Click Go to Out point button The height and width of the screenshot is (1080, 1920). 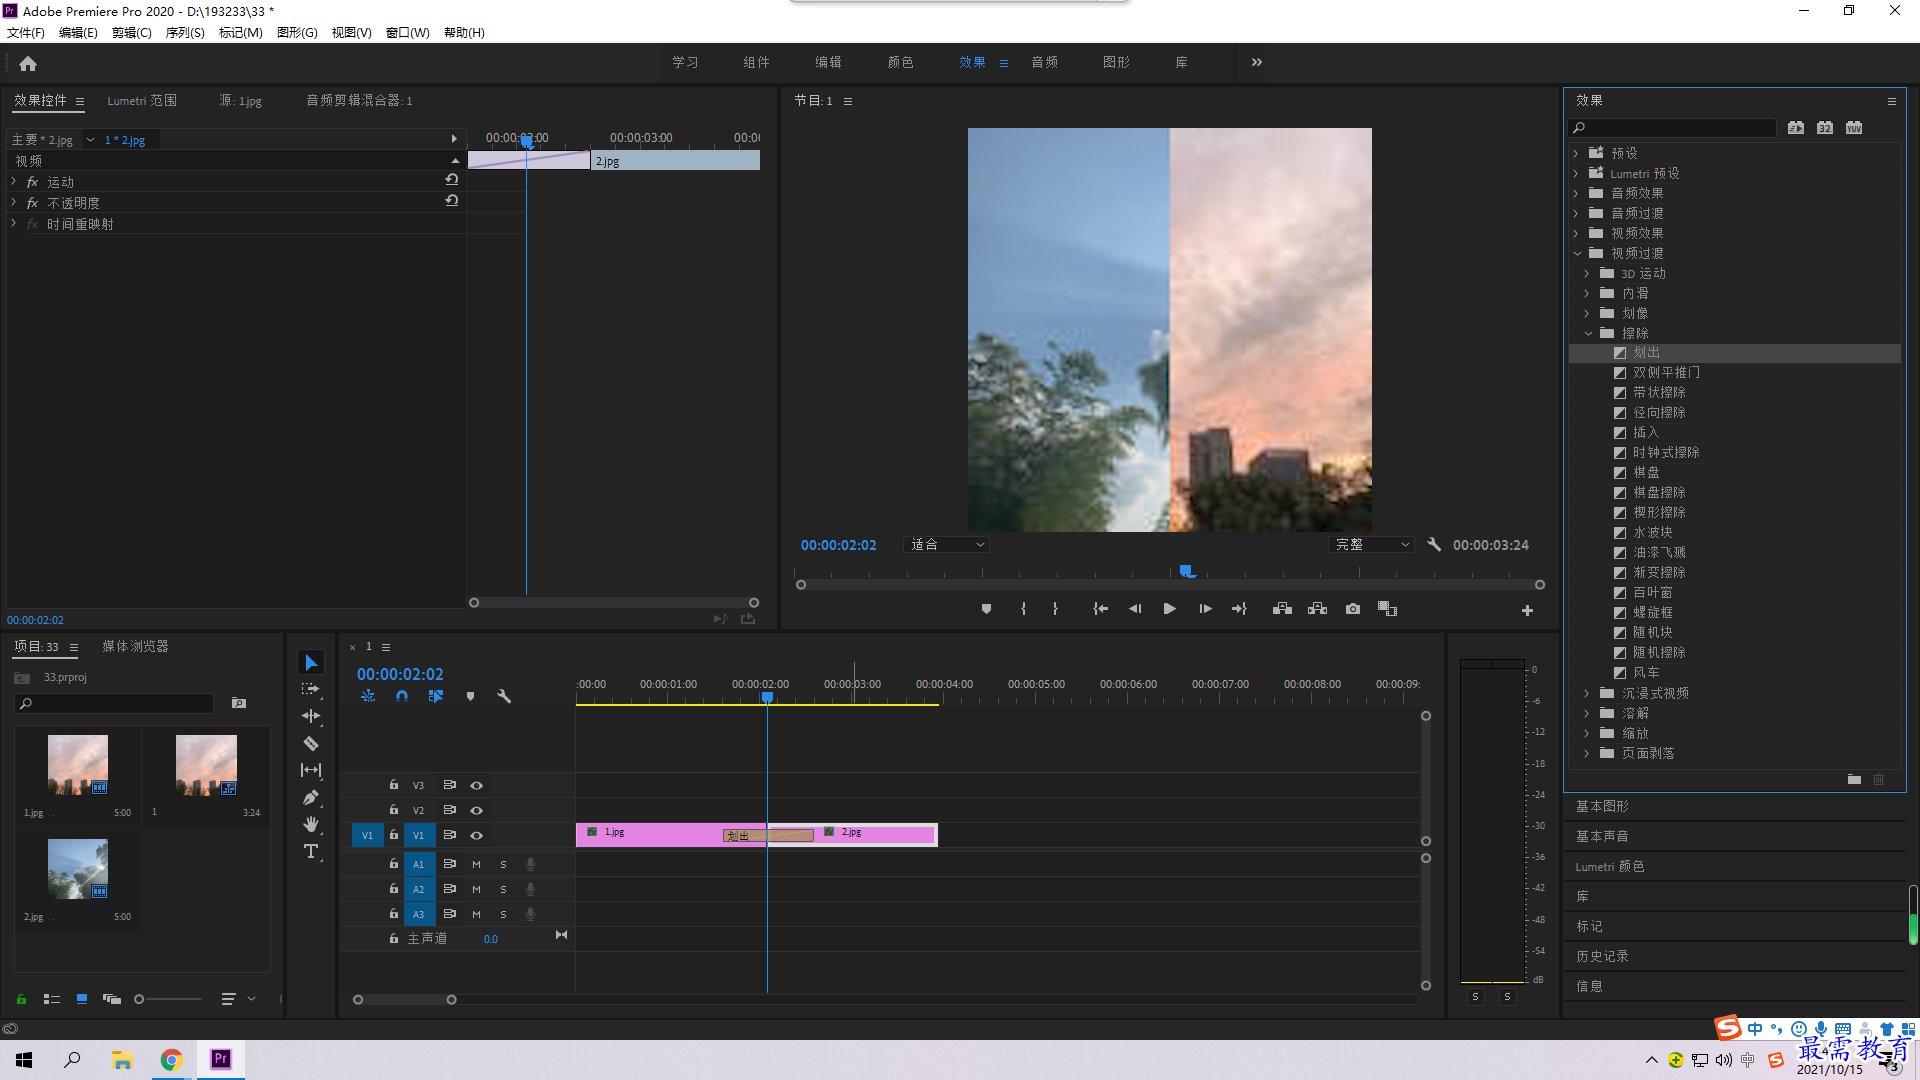pos(1239,609)
